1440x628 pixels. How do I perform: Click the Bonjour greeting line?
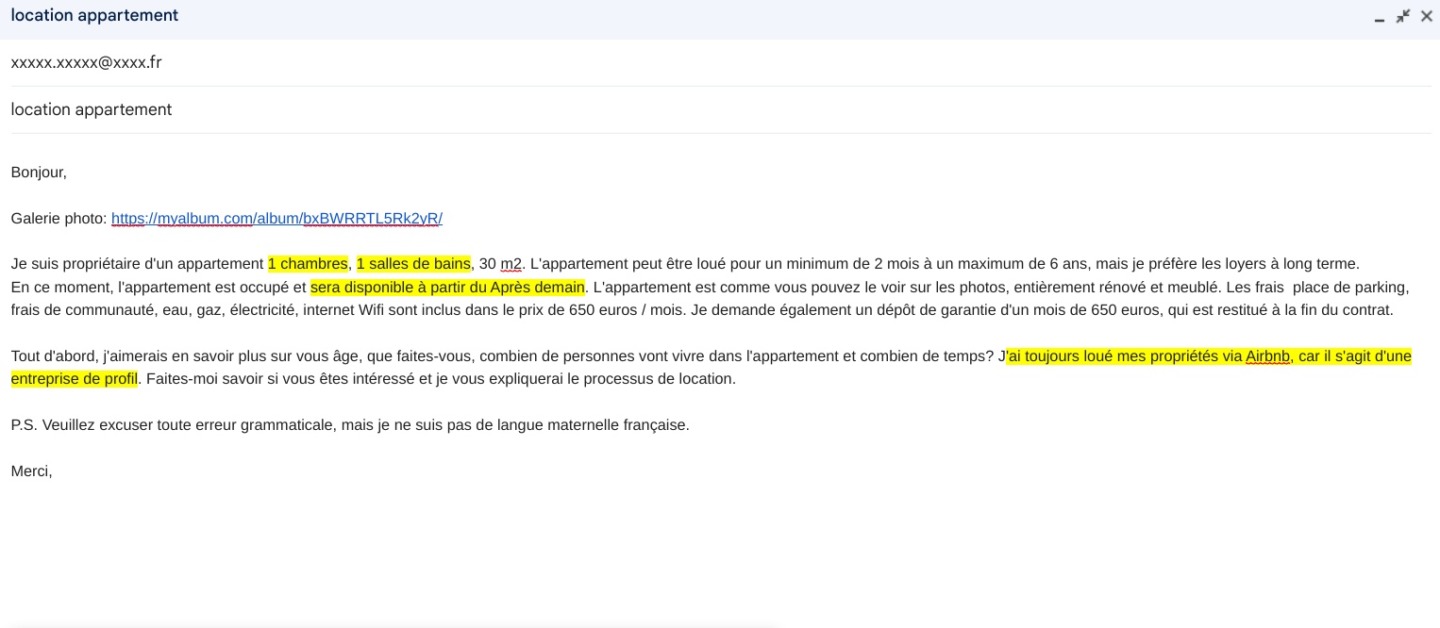coord(39,171)
